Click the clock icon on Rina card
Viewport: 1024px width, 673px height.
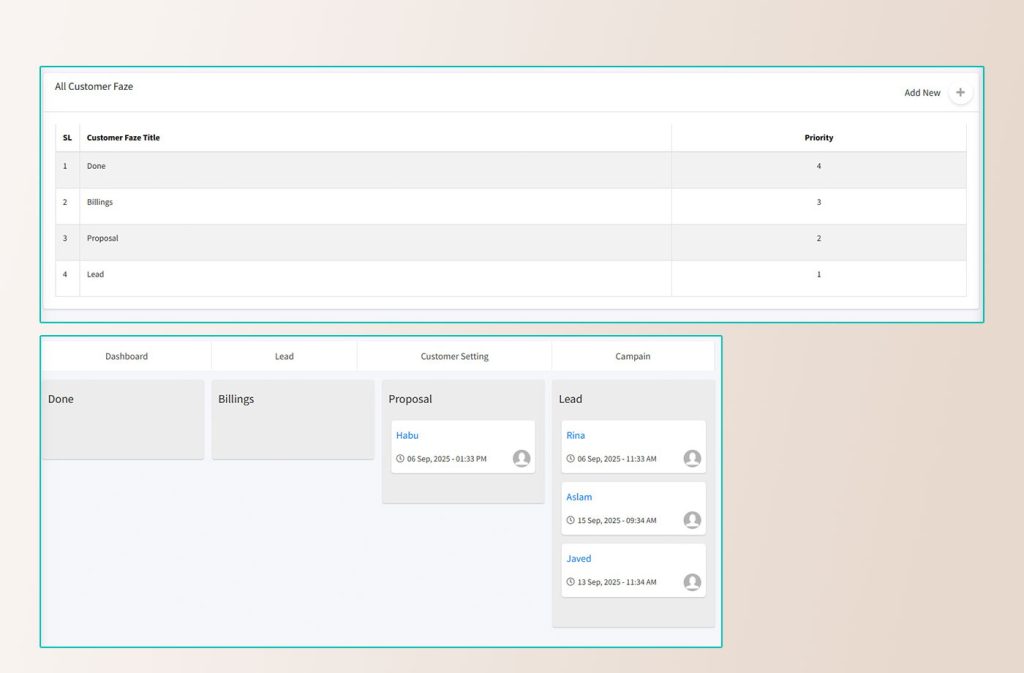point(571,459)
